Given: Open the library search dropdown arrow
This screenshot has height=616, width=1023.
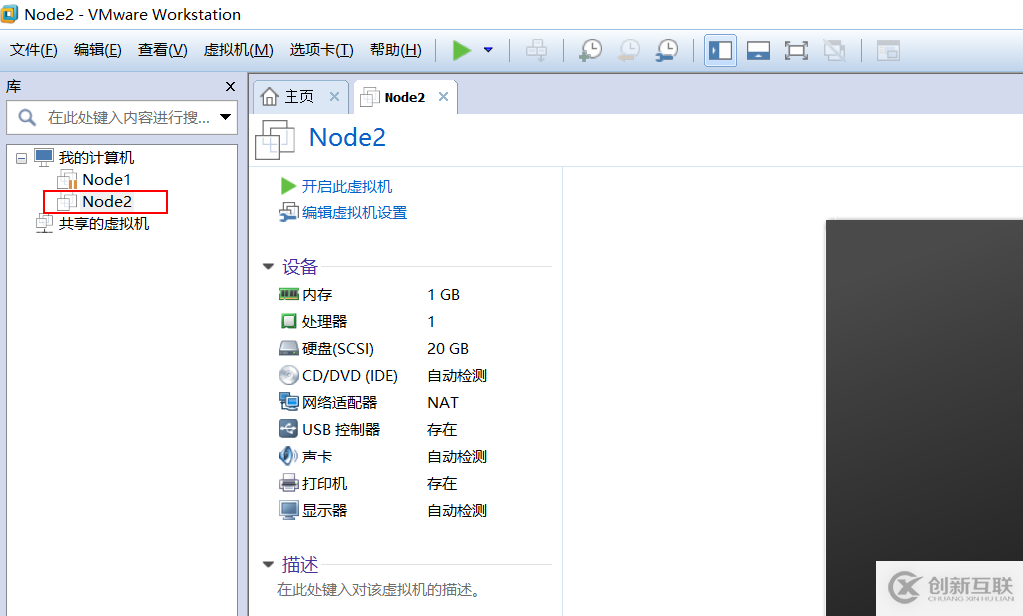Looking at the screenshot, I should pyautogui.click(x=226, y=117).
